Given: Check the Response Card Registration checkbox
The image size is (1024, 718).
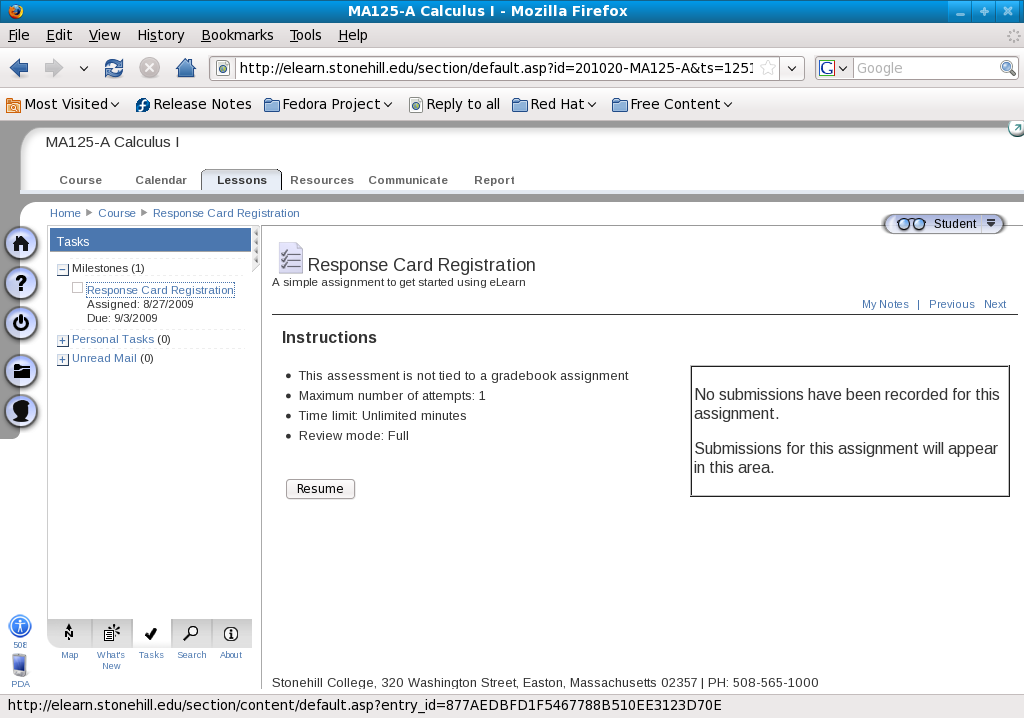Looking at the screenshot, I should coord(78,288).
